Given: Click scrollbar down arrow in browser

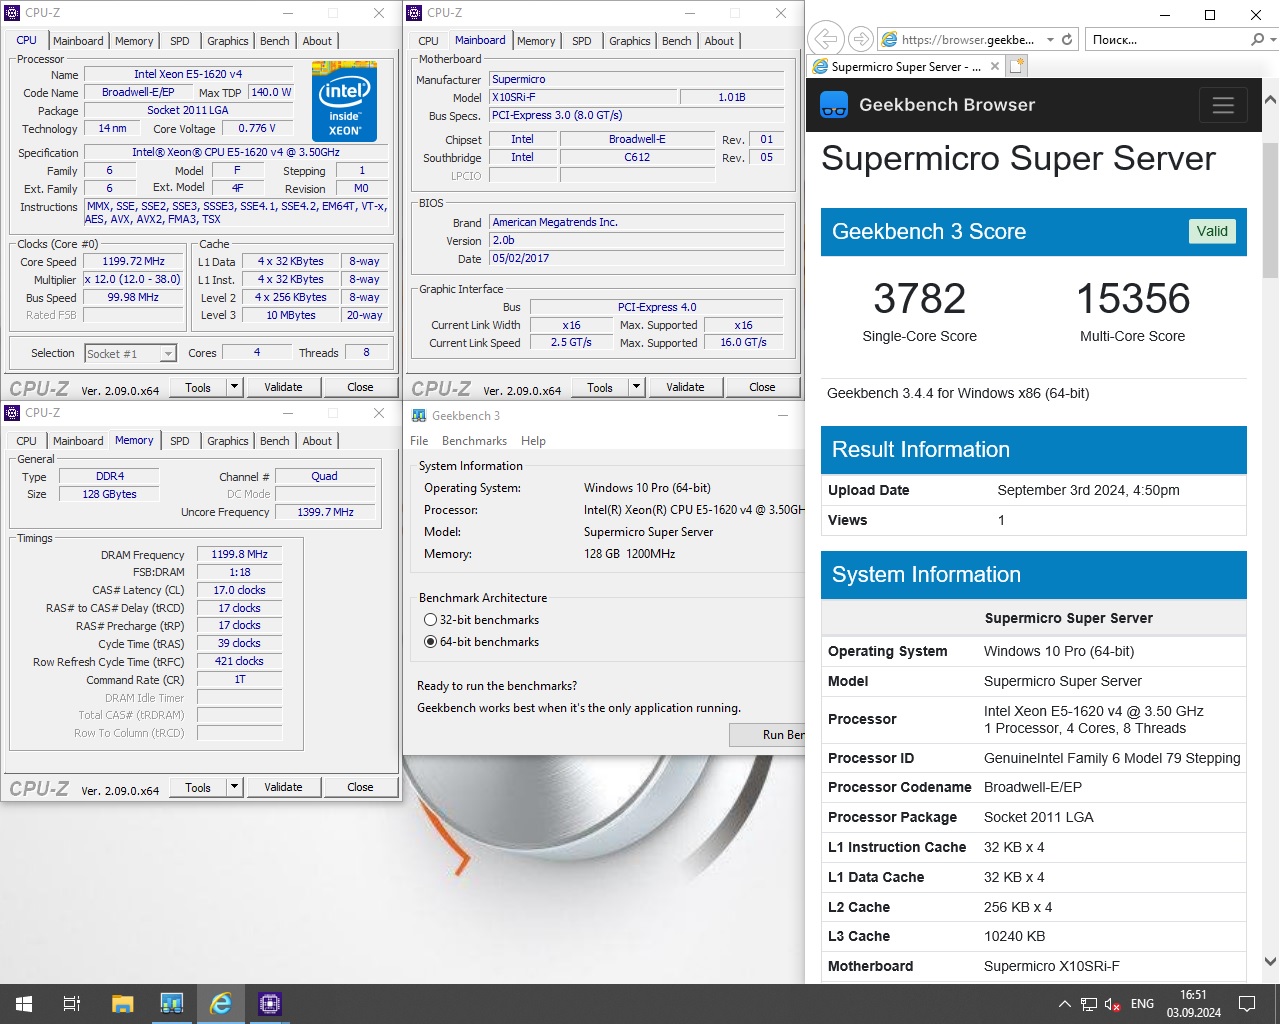Looking at the screenshot, I should [x=1270, y=962].
